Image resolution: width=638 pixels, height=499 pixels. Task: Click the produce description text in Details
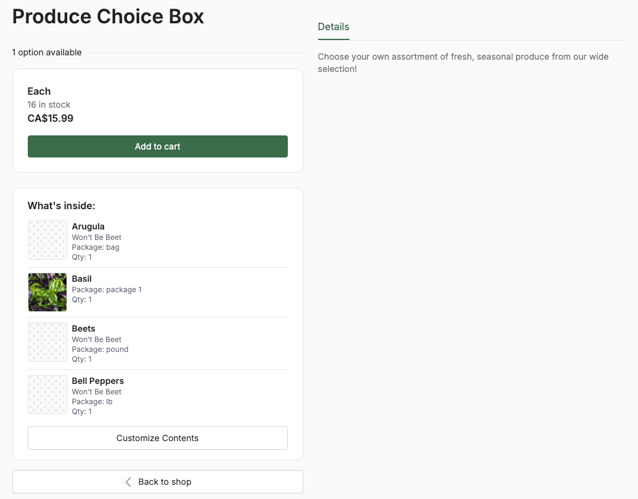pos(463,63)
